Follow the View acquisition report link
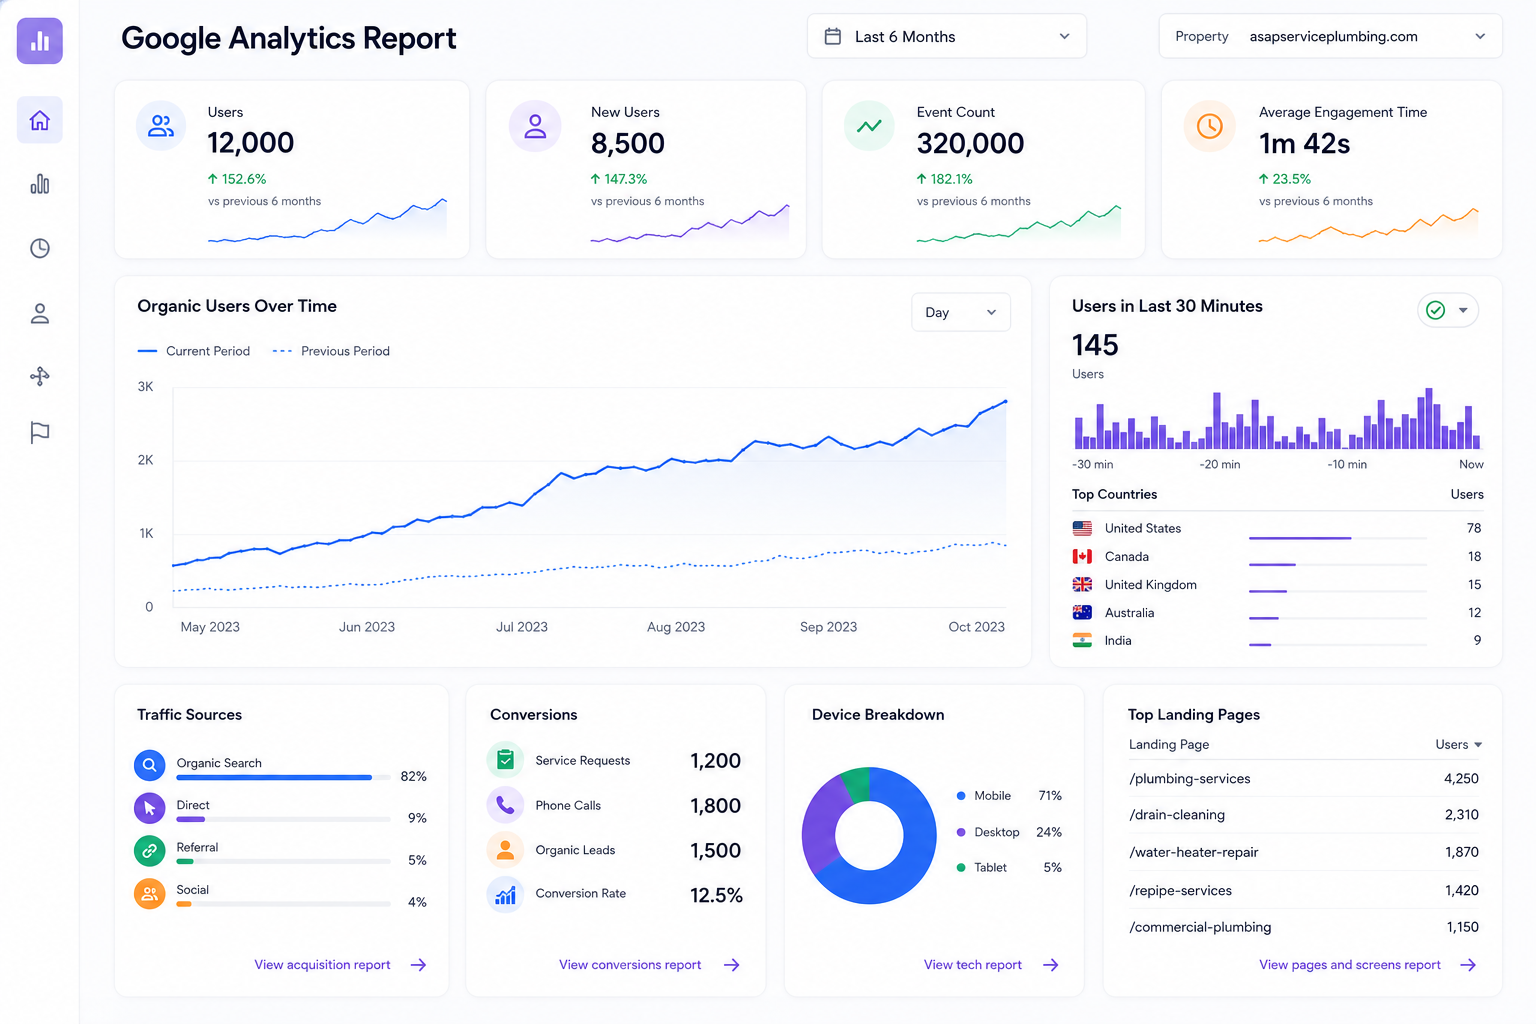 340,965
